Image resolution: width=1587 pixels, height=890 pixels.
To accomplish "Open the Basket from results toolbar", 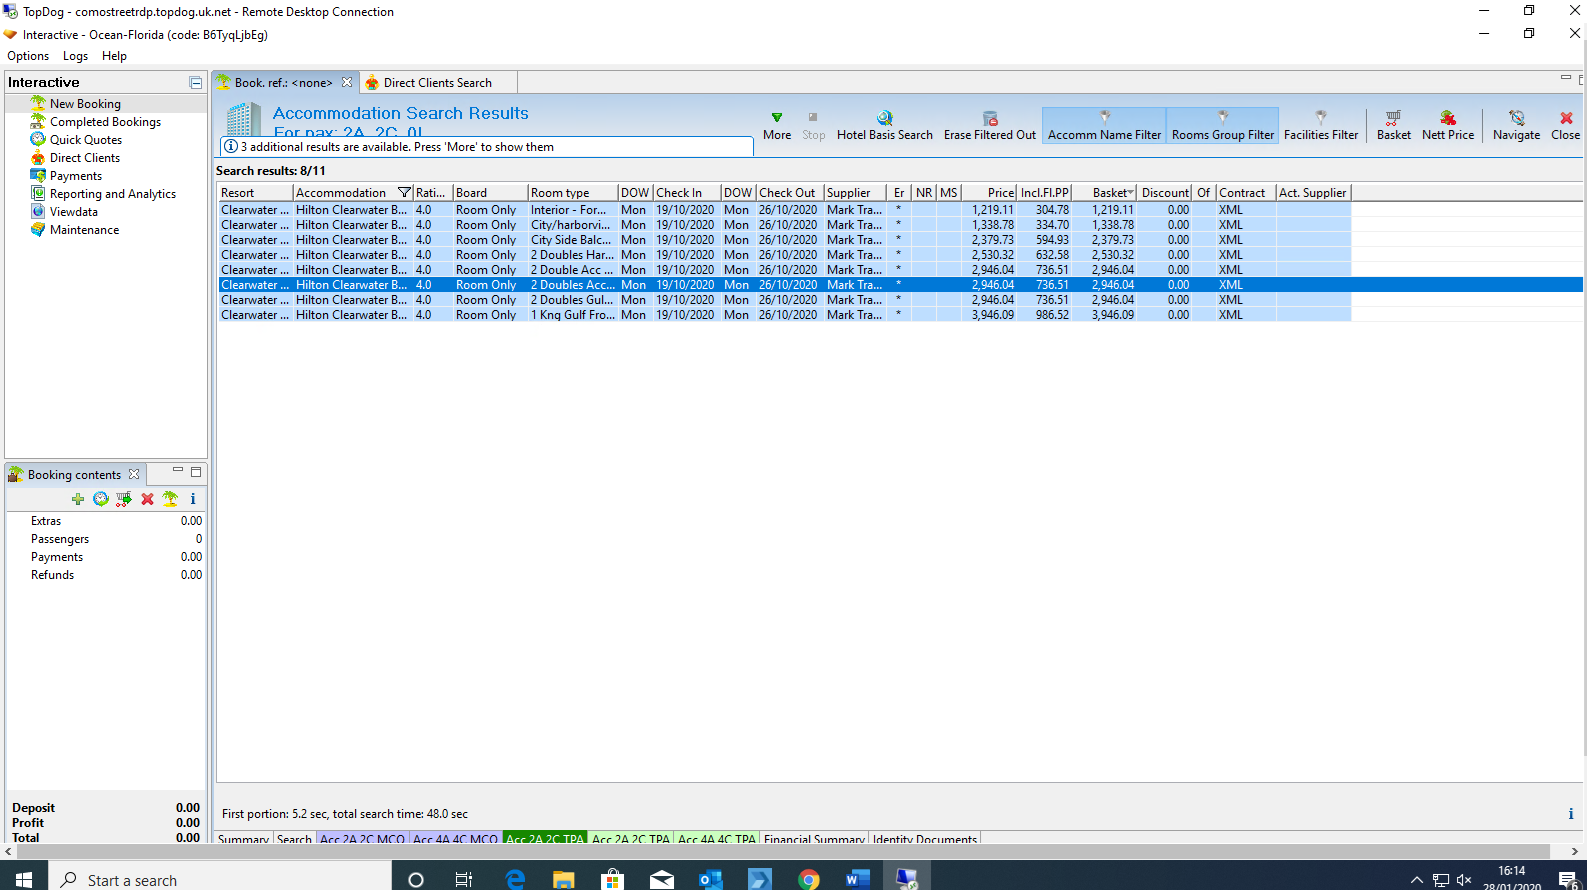I will click(x=1394, y=126).
